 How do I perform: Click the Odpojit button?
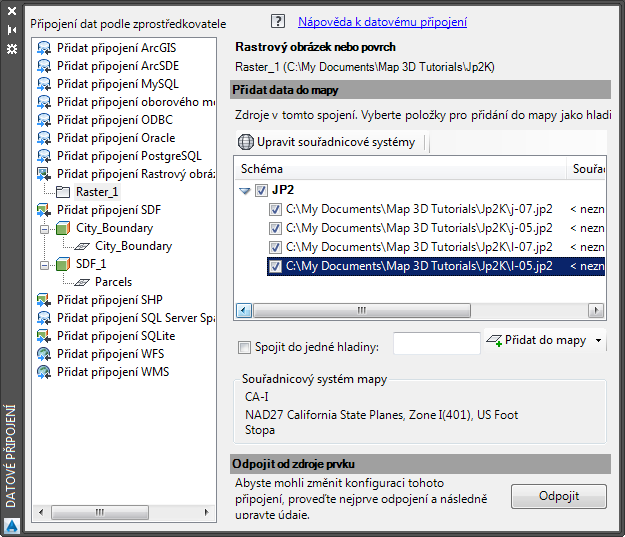(559, 496)
